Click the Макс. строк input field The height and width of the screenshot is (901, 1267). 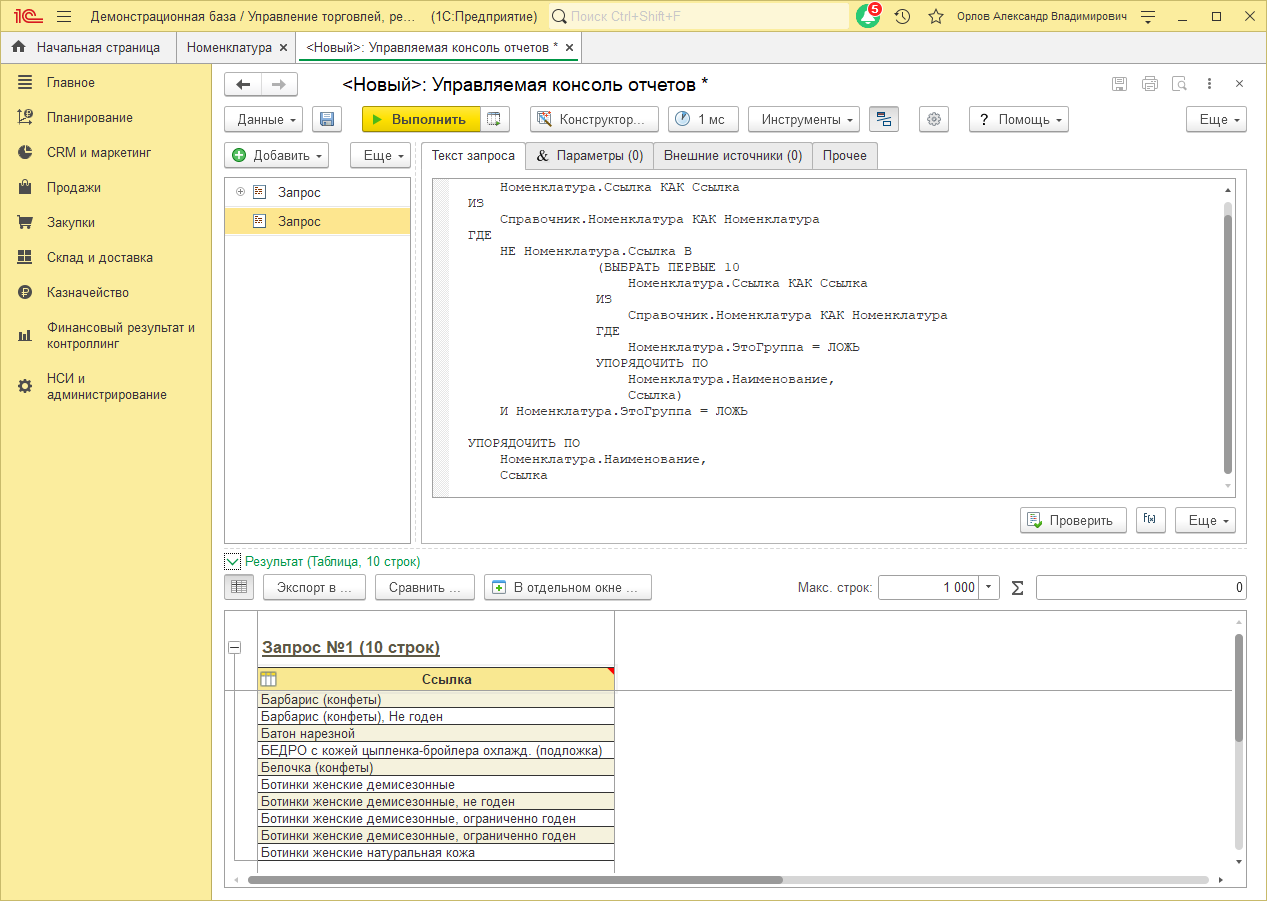(x=928, y=588)
